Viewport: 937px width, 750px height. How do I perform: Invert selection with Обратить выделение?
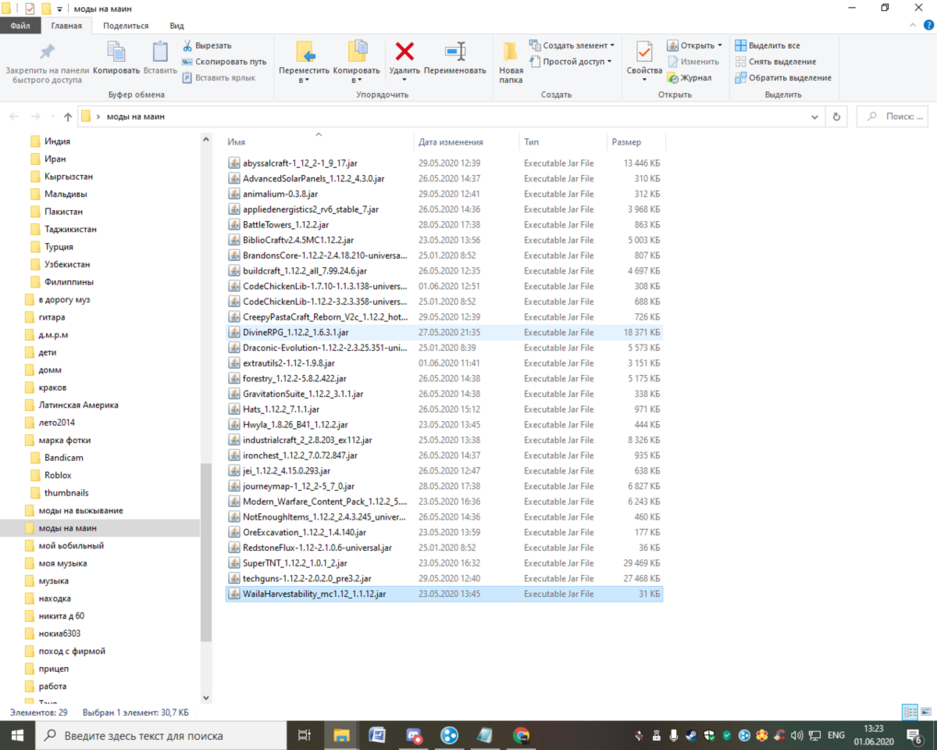click(783, 78)
